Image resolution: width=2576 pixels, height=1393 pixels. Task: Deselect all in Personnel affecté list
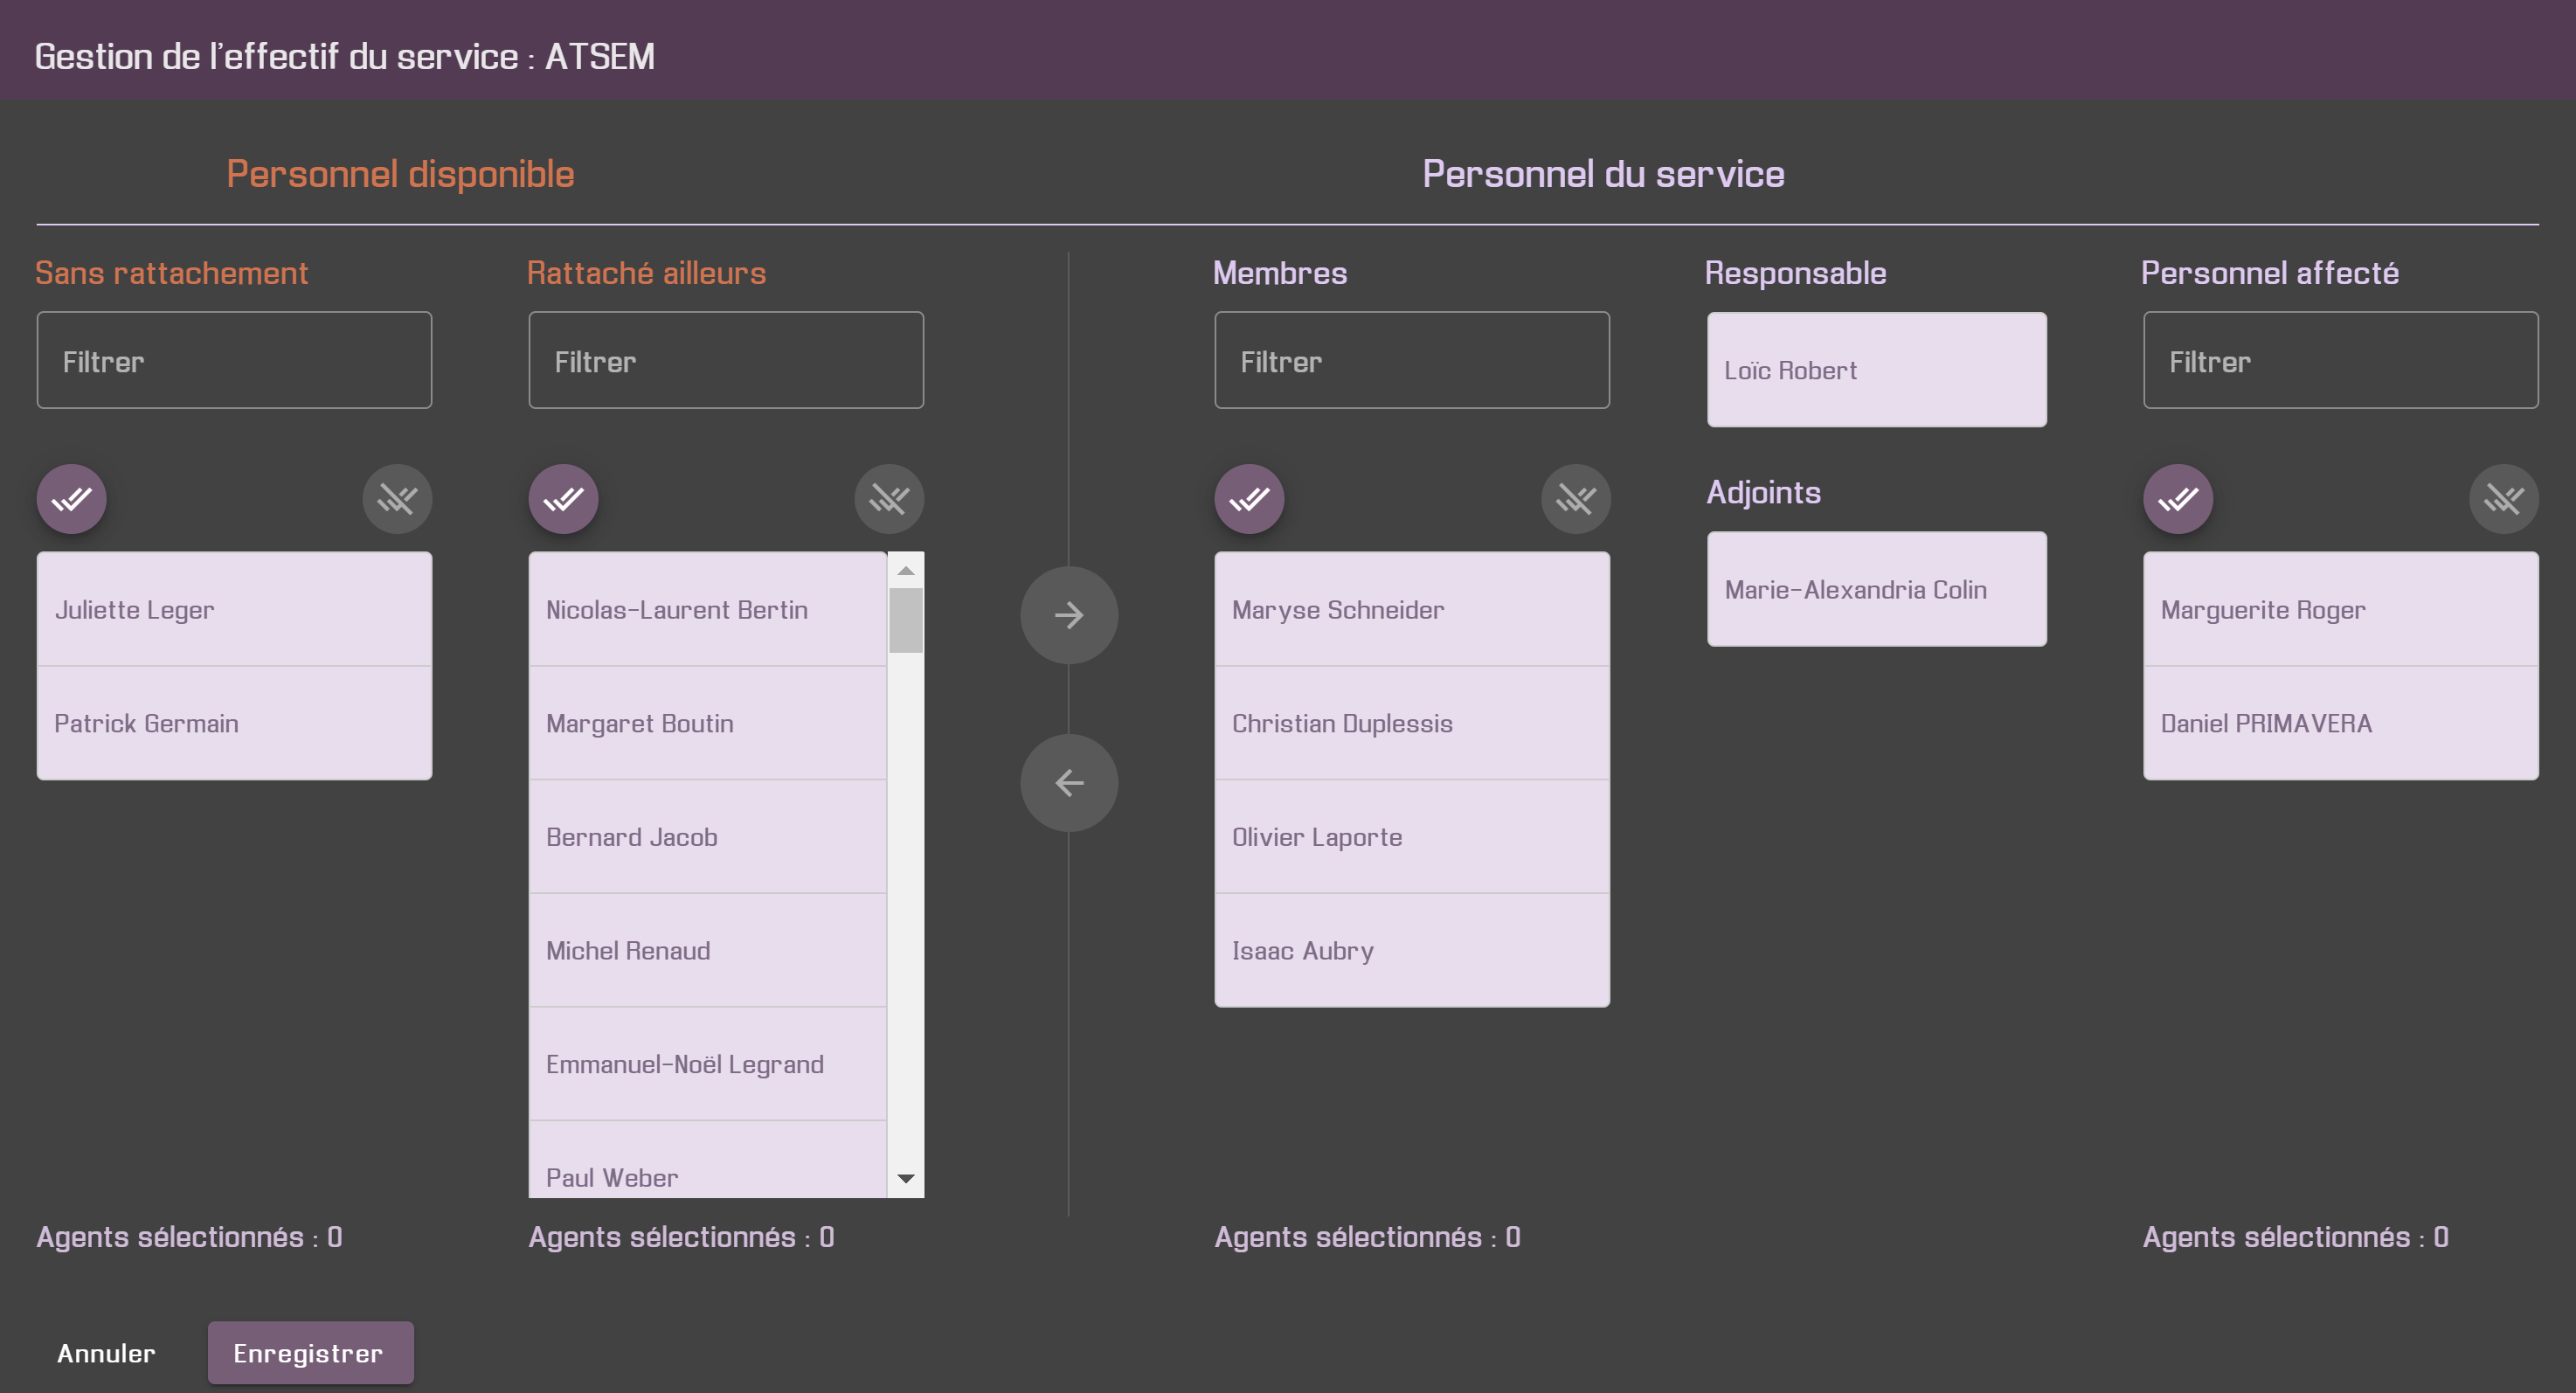tap(2504, 498)
